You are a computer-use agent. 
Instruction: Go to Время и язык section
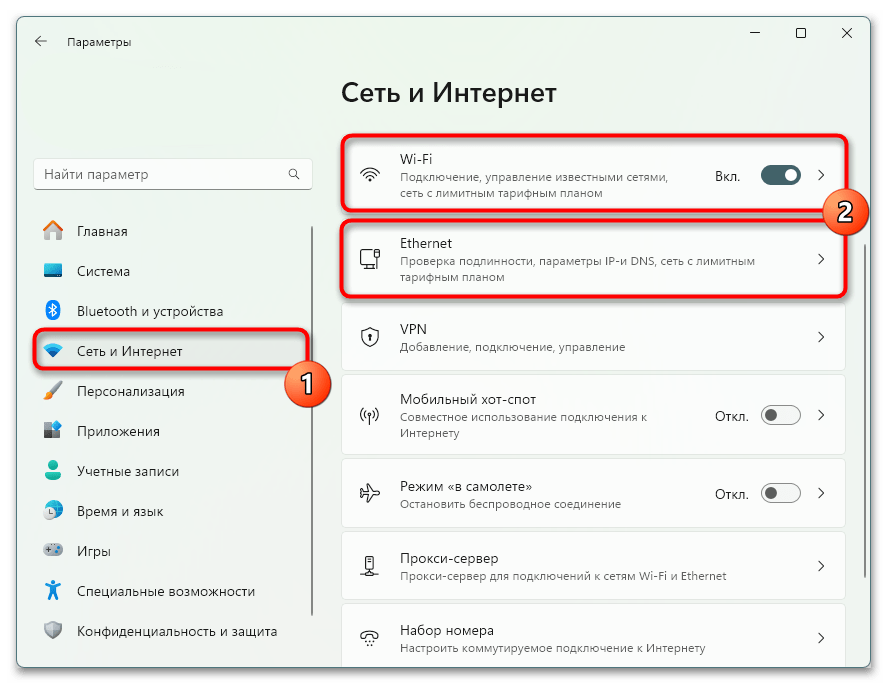172,511
